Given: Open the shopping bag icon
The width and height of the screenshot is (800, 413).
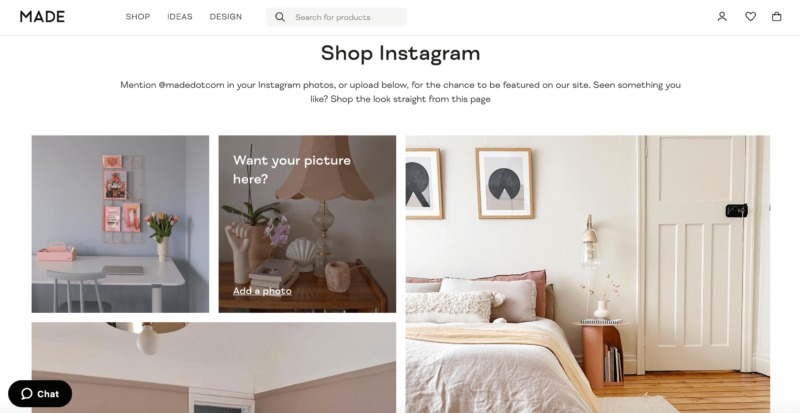Looking at the screenshot, I should 776,17.
